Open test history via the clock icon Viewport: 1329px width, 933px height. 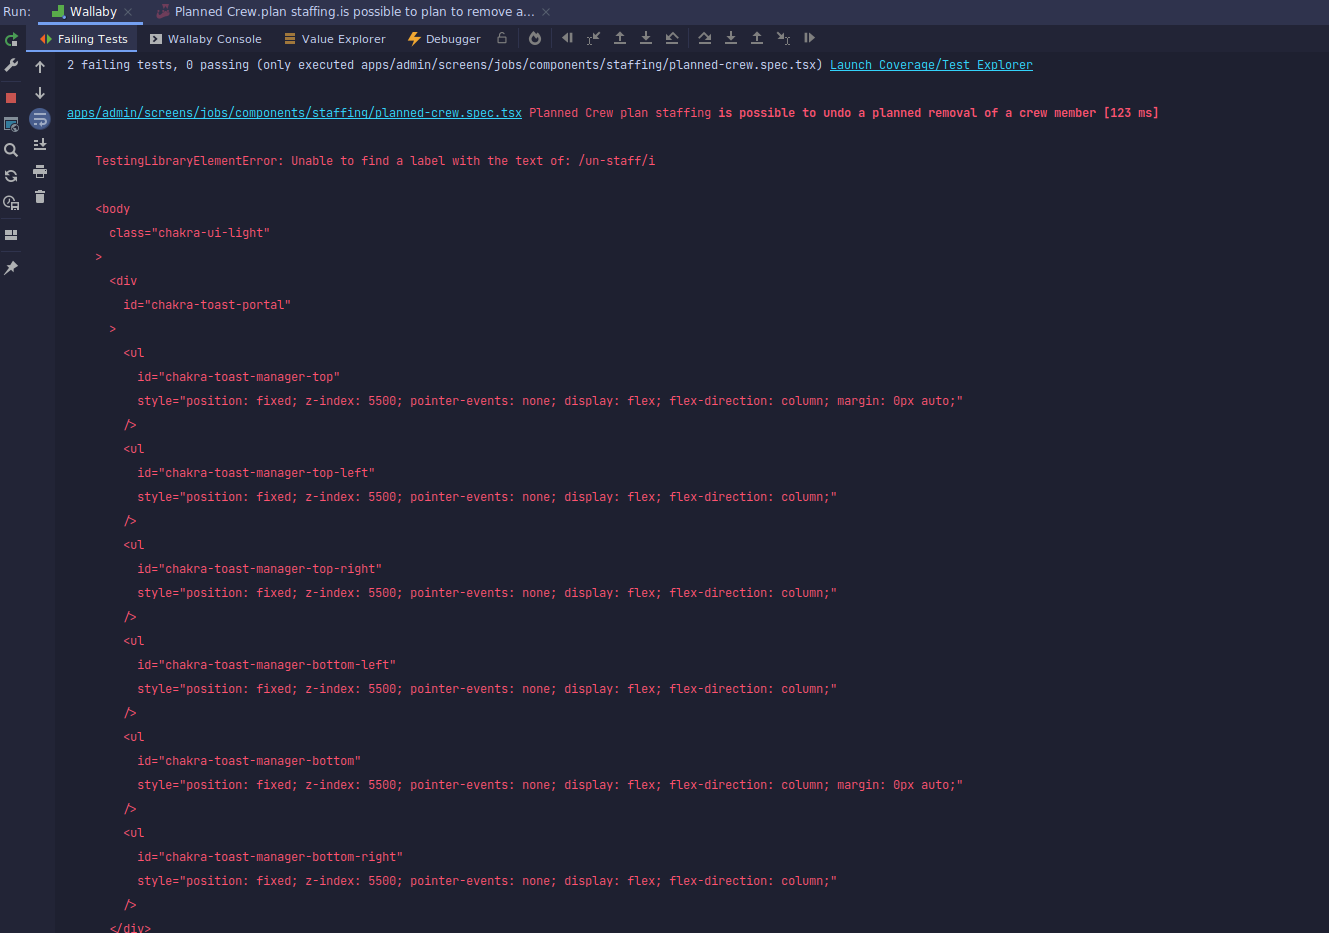tap(12, 202)
